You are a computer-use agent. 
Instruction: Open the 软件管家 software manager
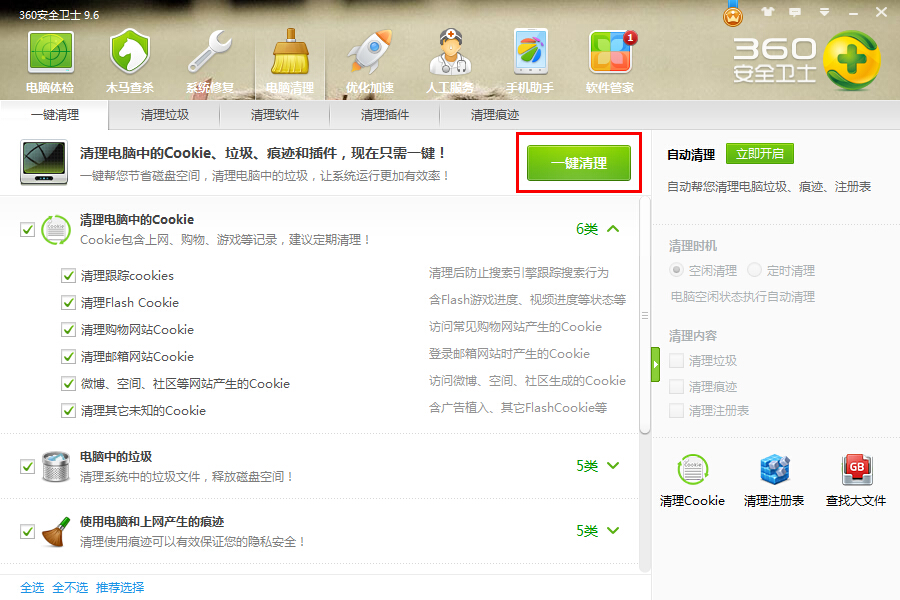click(x=612, y=60)
